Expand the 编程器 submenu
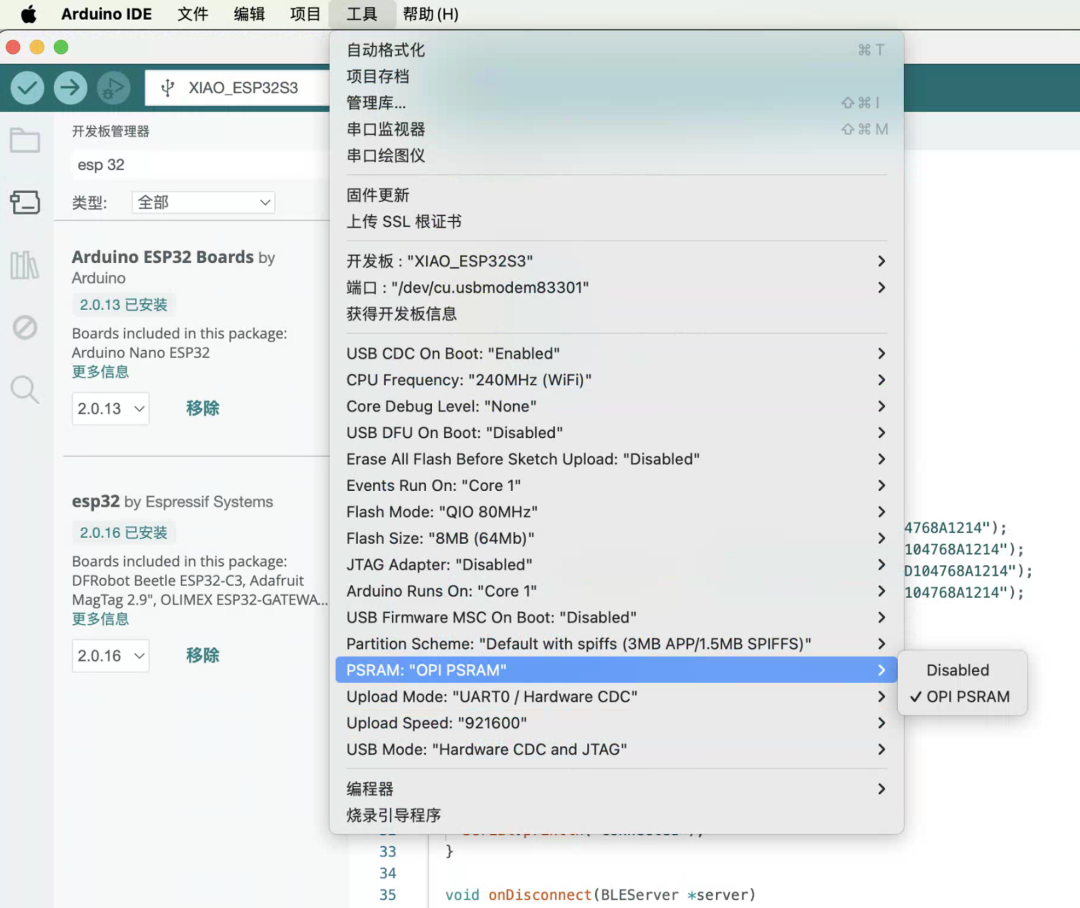This screenshot has height=908, width=1080. (x=616, y=789)
